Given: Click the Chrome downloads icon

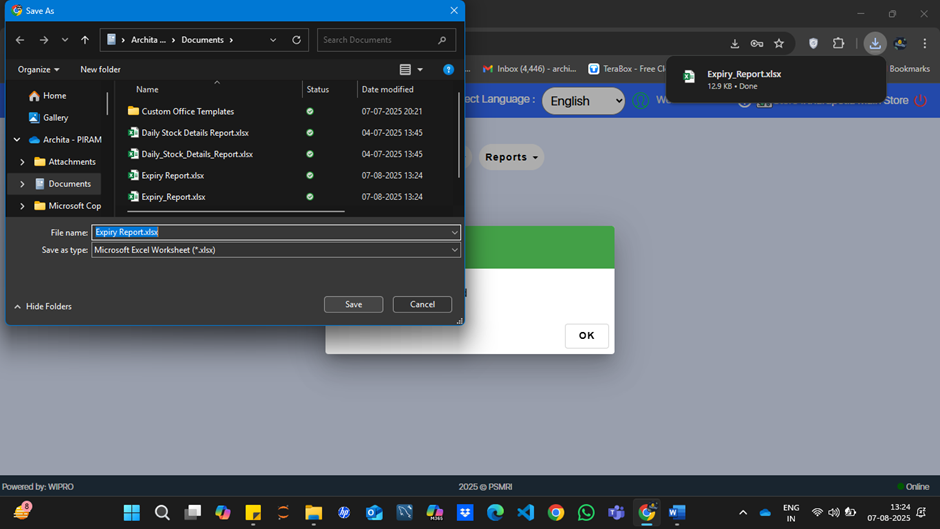Looking at the screenshot, I should (875, 44).
